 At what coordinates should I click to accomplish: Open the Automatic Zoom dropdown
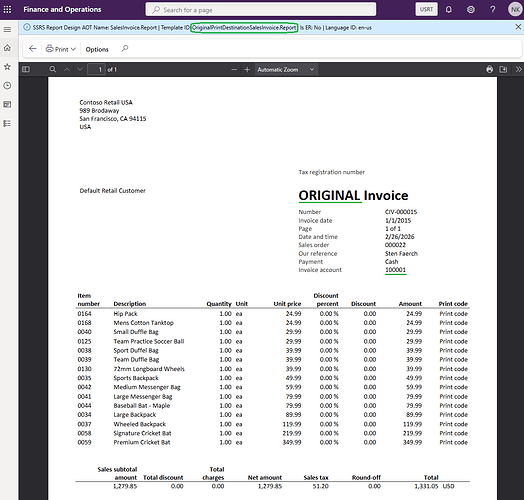[286, 69]
